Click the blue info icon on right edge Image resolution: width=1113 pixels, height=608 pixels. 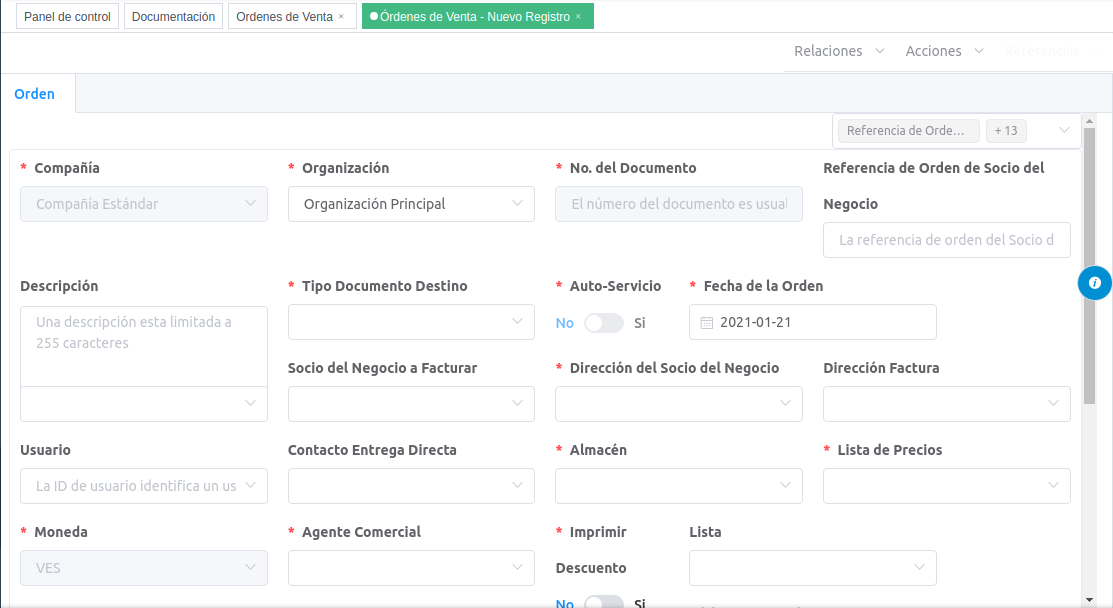click(1095, 283)
